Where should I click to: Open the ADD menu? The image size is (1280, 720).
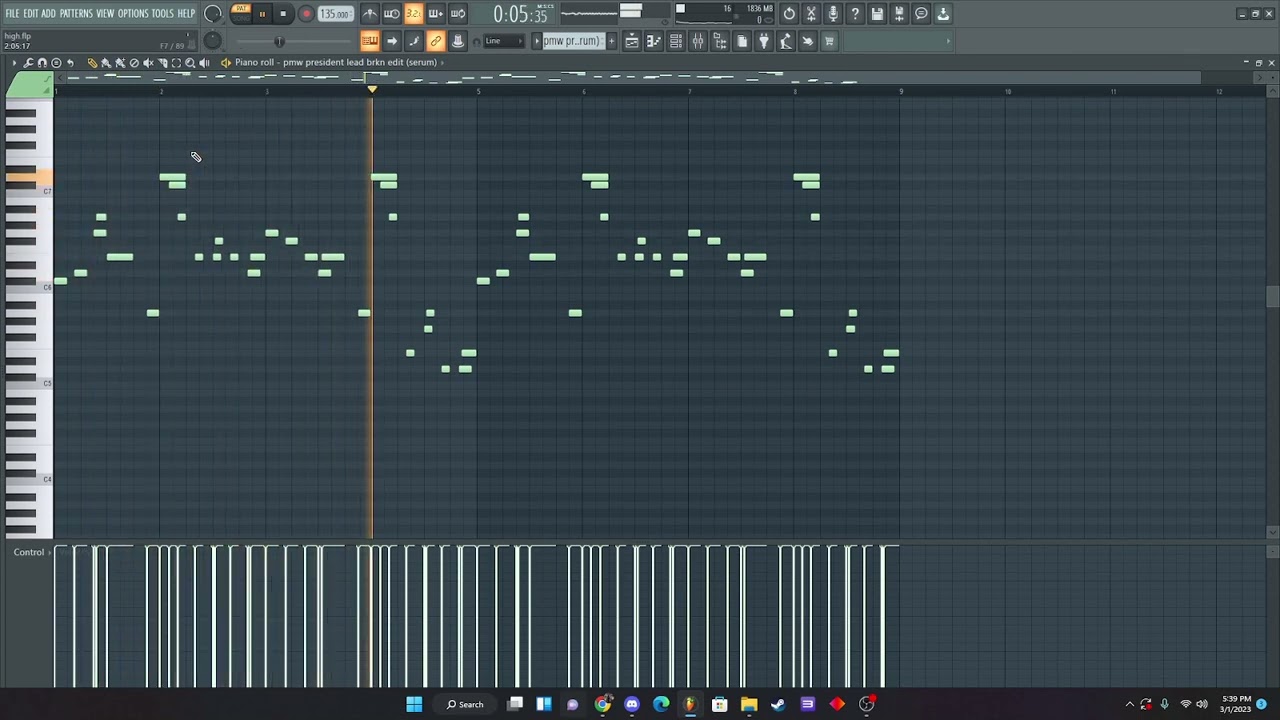point(48,14)
